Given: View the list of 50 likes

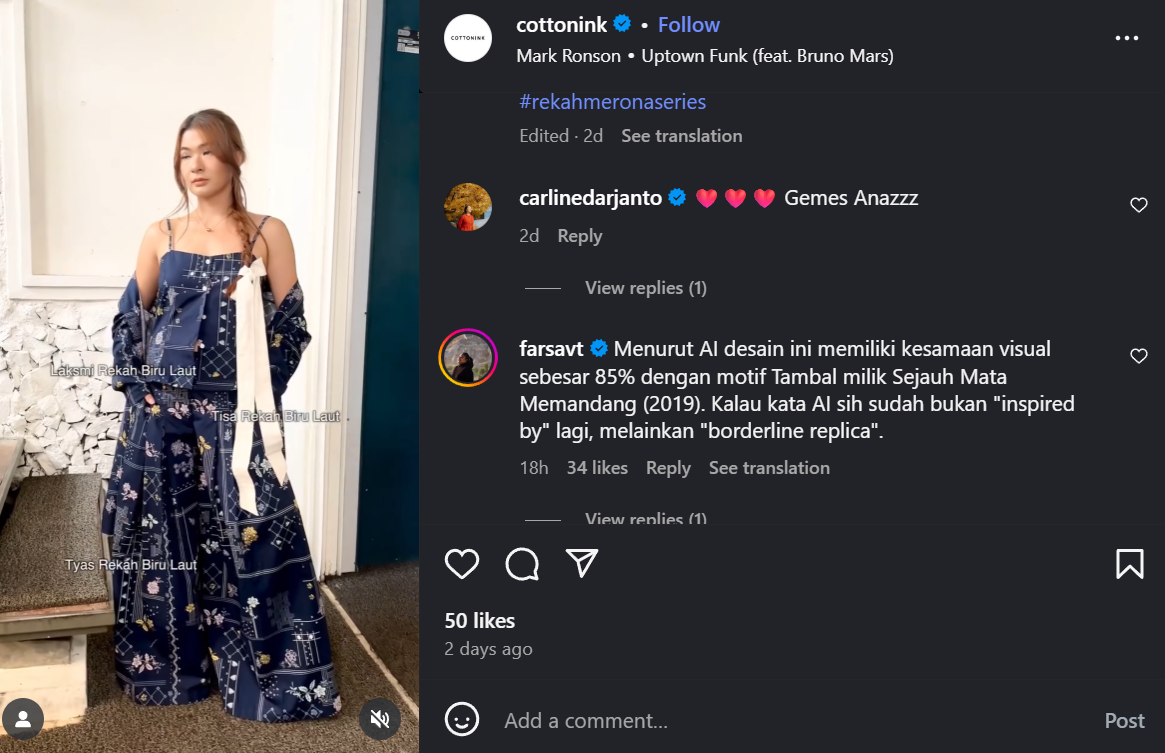Looking at the screenshot, I should (479, 620).
